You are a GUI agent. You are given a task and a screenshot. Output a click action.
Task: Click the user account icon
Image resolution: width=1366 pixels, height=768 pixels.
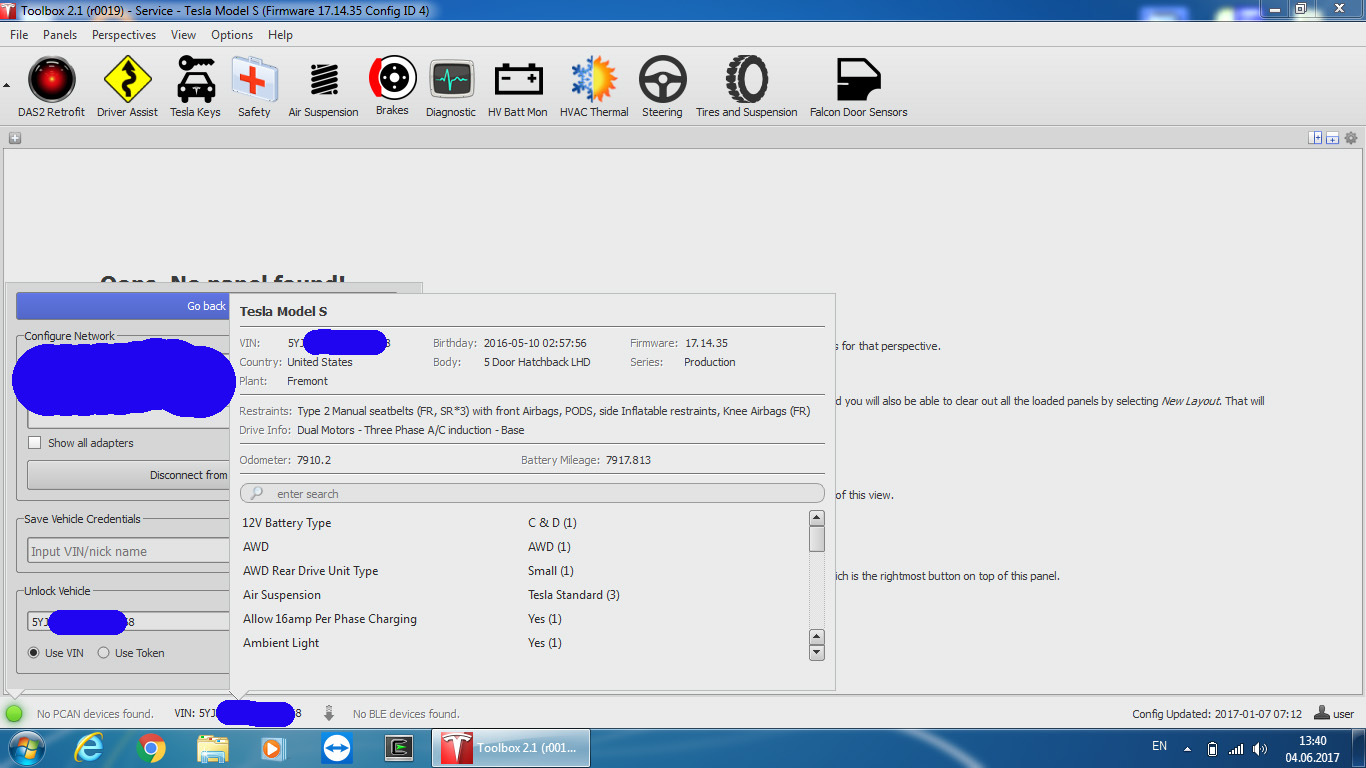click(1322, 713)
